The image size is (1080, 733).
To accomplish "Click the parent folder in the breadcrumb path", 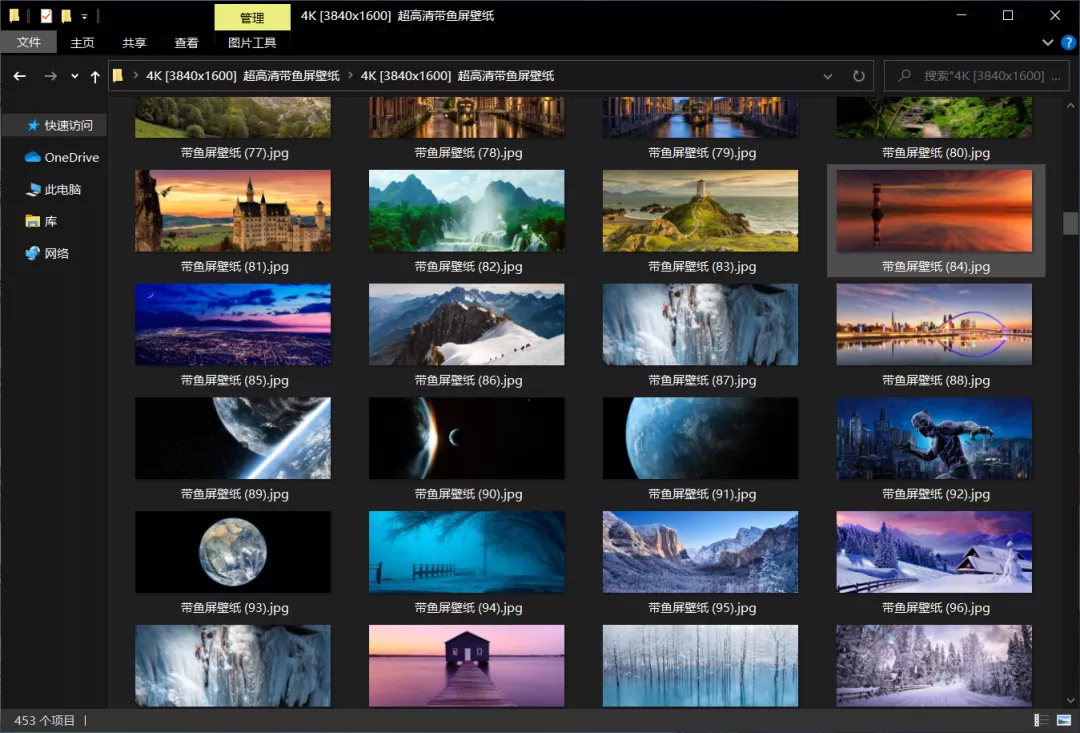I will [x=242, y=76].
